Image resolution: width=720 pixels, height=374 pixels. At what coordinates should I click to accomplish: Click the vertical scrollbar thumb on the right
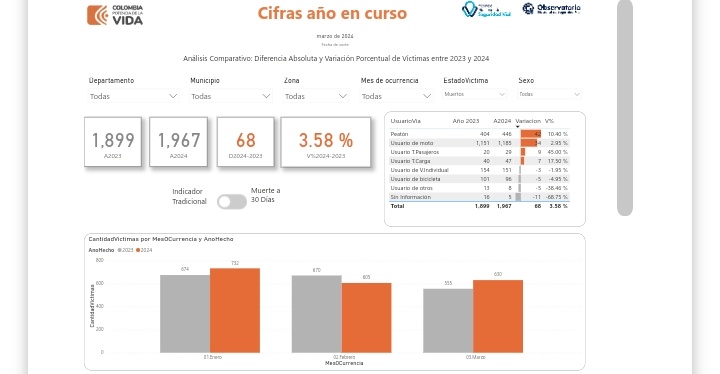tap(625, 108)
